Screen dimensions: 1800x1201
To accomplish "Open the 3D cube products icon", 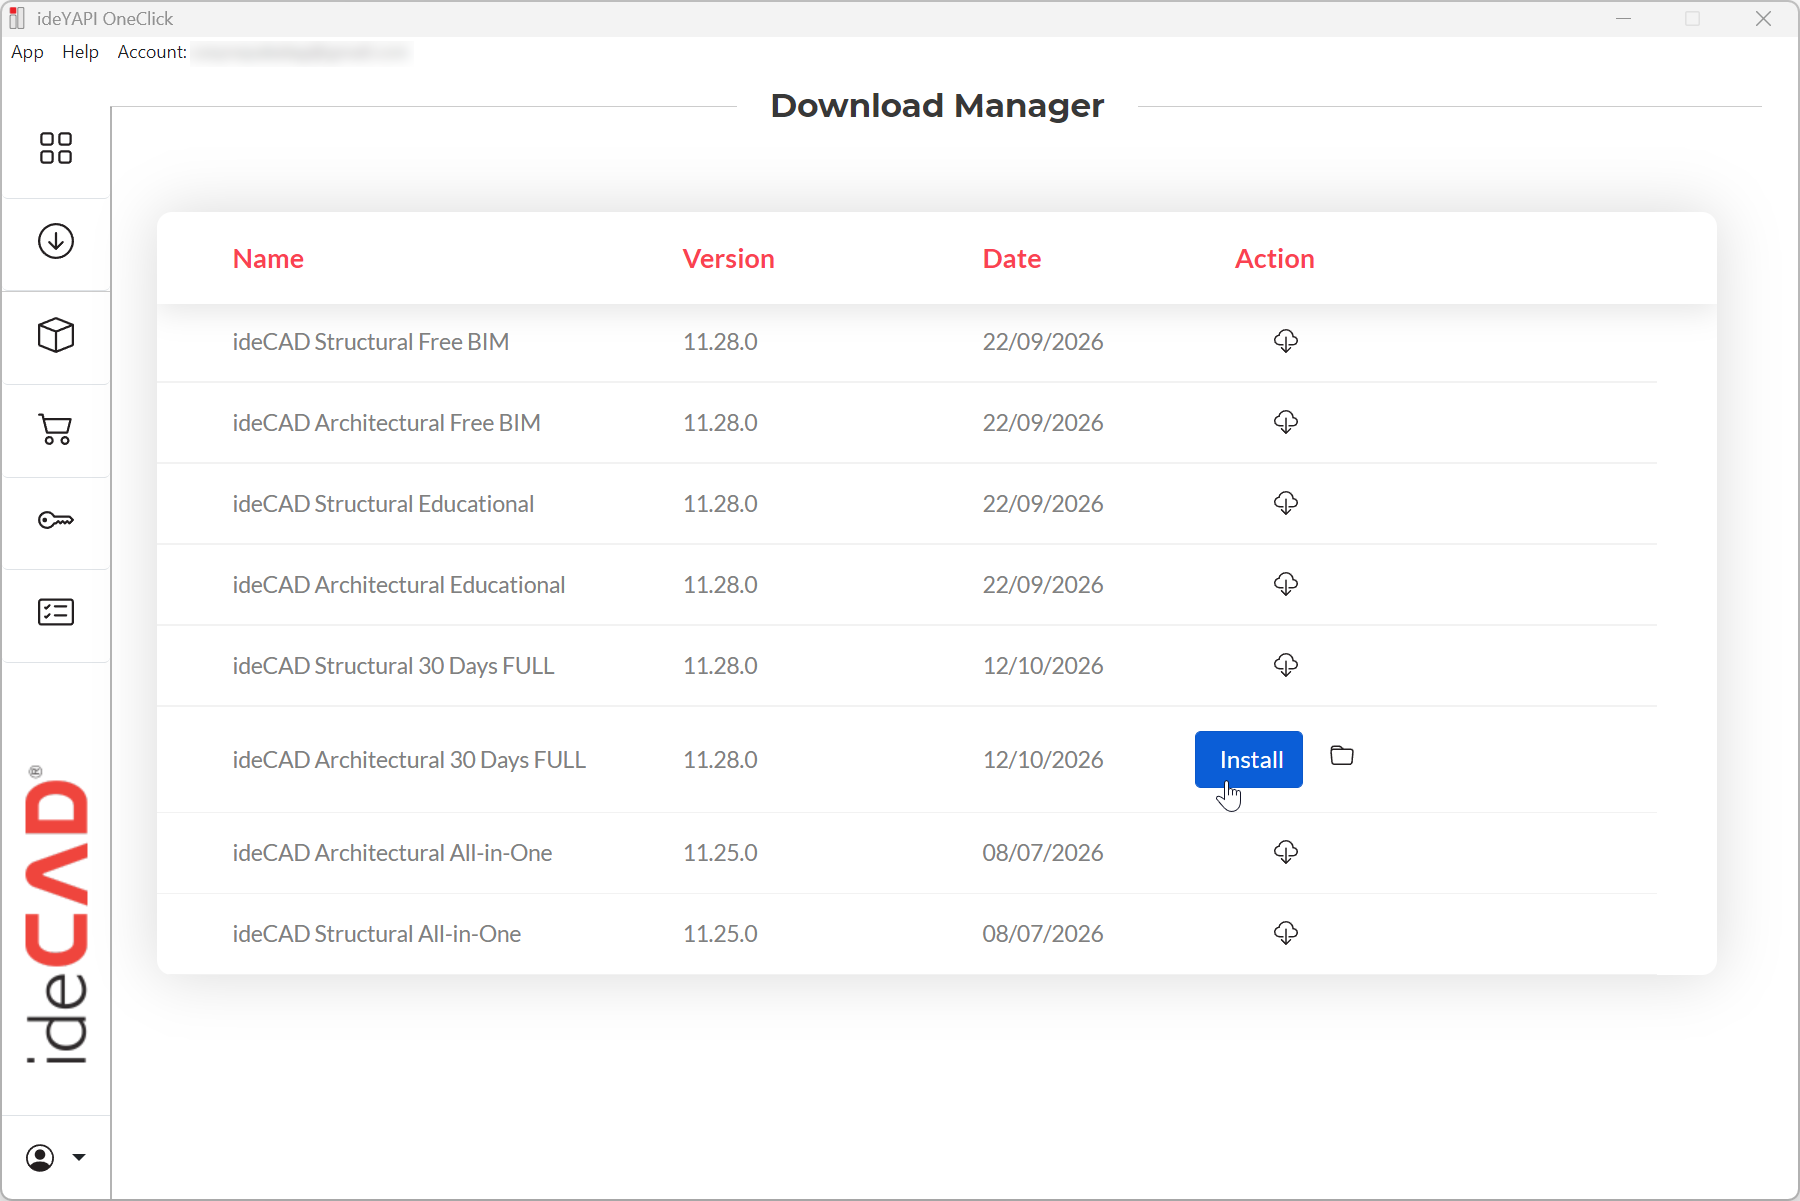I will point(56,335).
